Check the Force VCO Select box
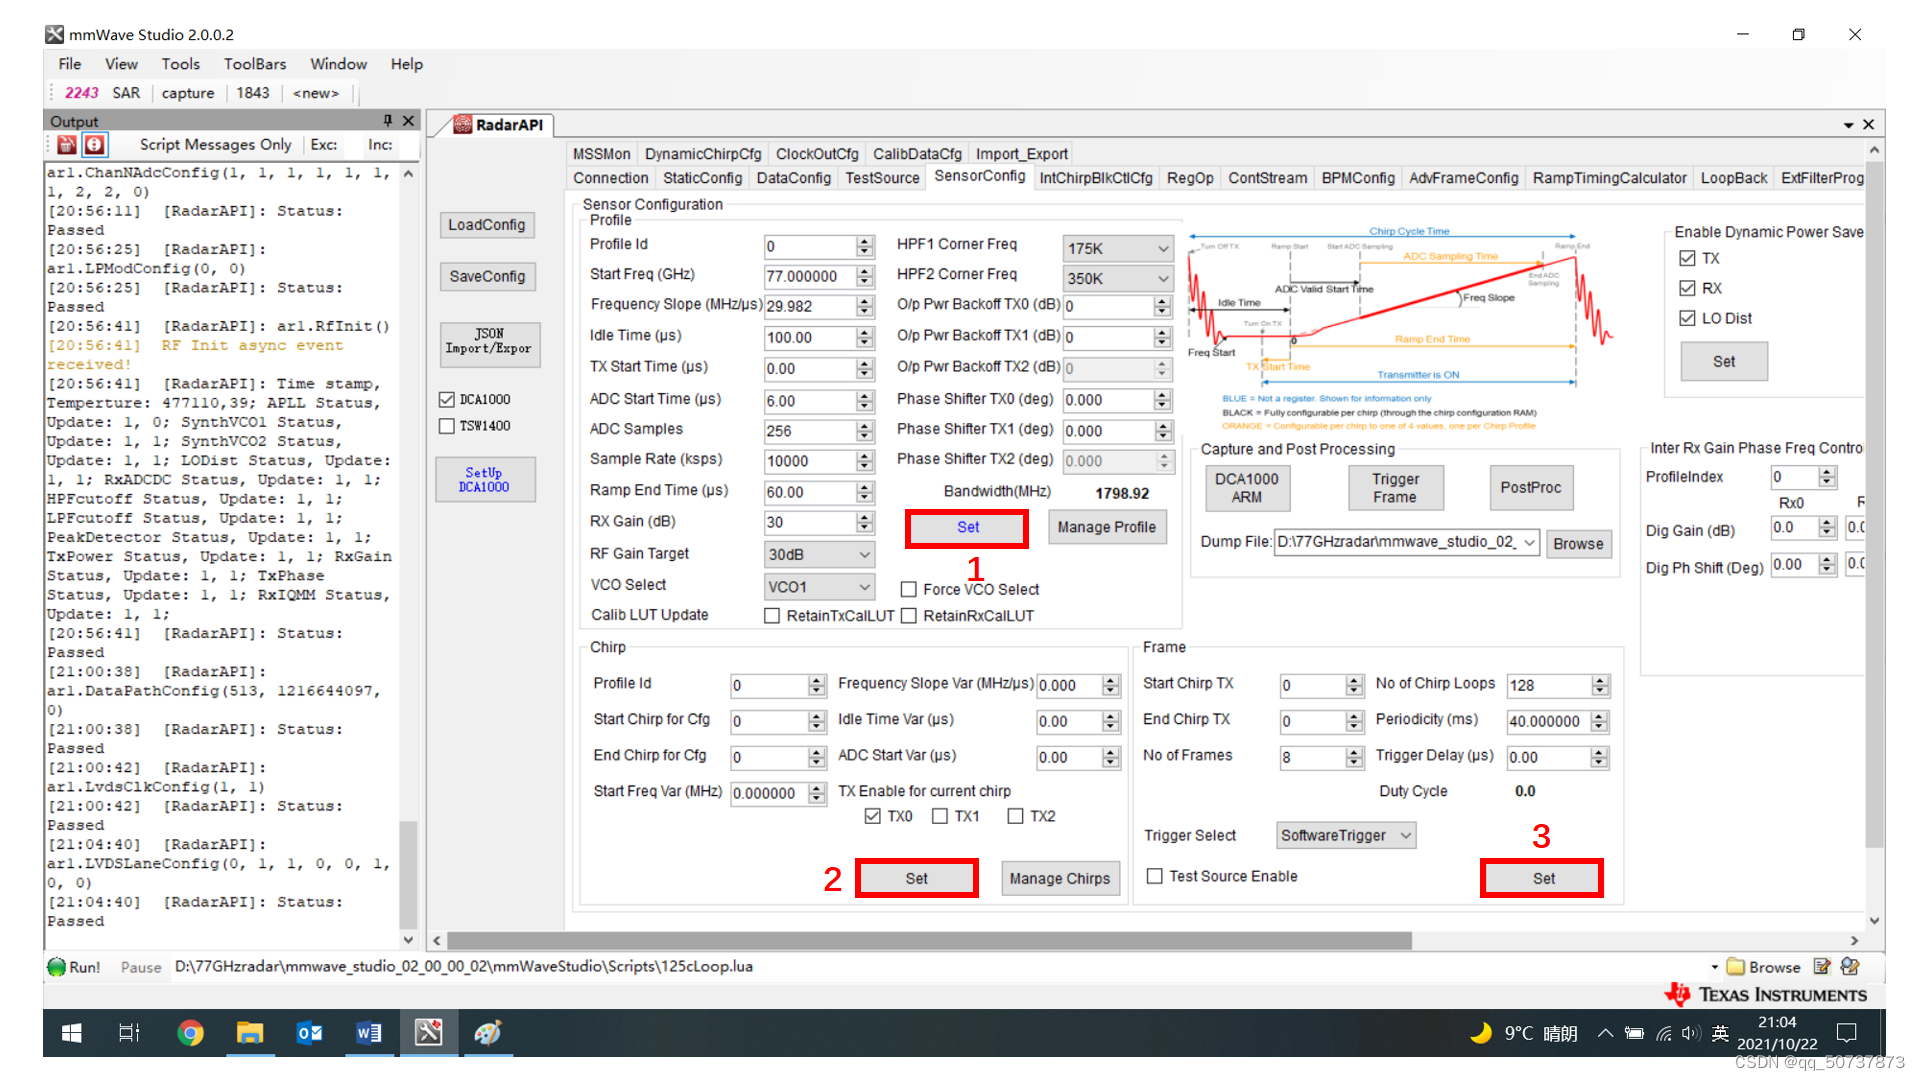Image resolution: width=1920 pixels, height=1080 pixels. point(908,590)
